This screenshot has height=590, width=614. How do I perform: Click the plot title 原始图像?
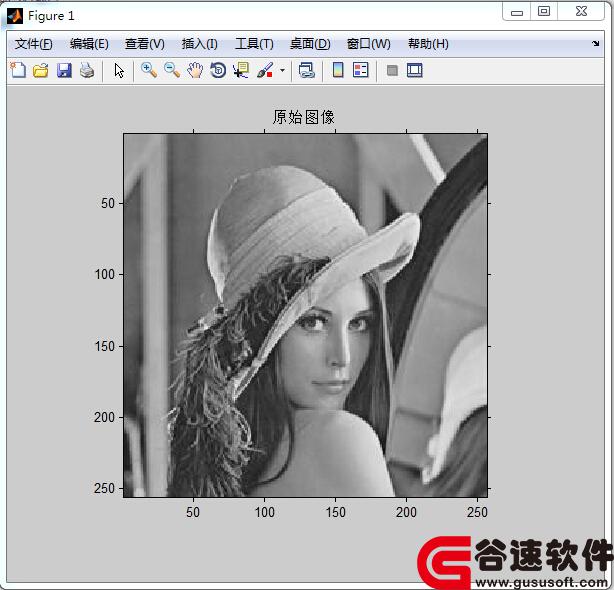tap(304, 117)
